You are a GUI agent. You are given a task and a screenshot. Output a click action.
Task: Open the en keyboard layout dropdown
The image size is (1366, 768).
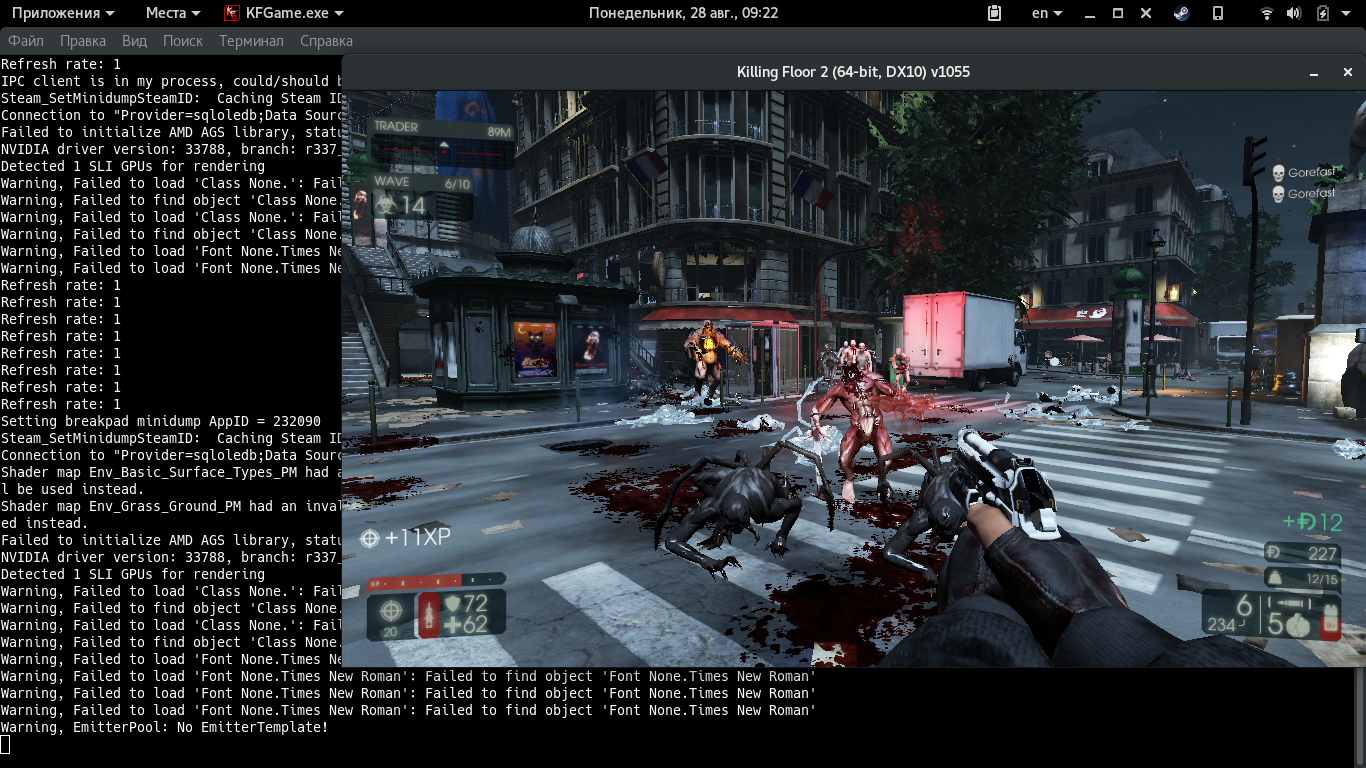coord(1048,13)
